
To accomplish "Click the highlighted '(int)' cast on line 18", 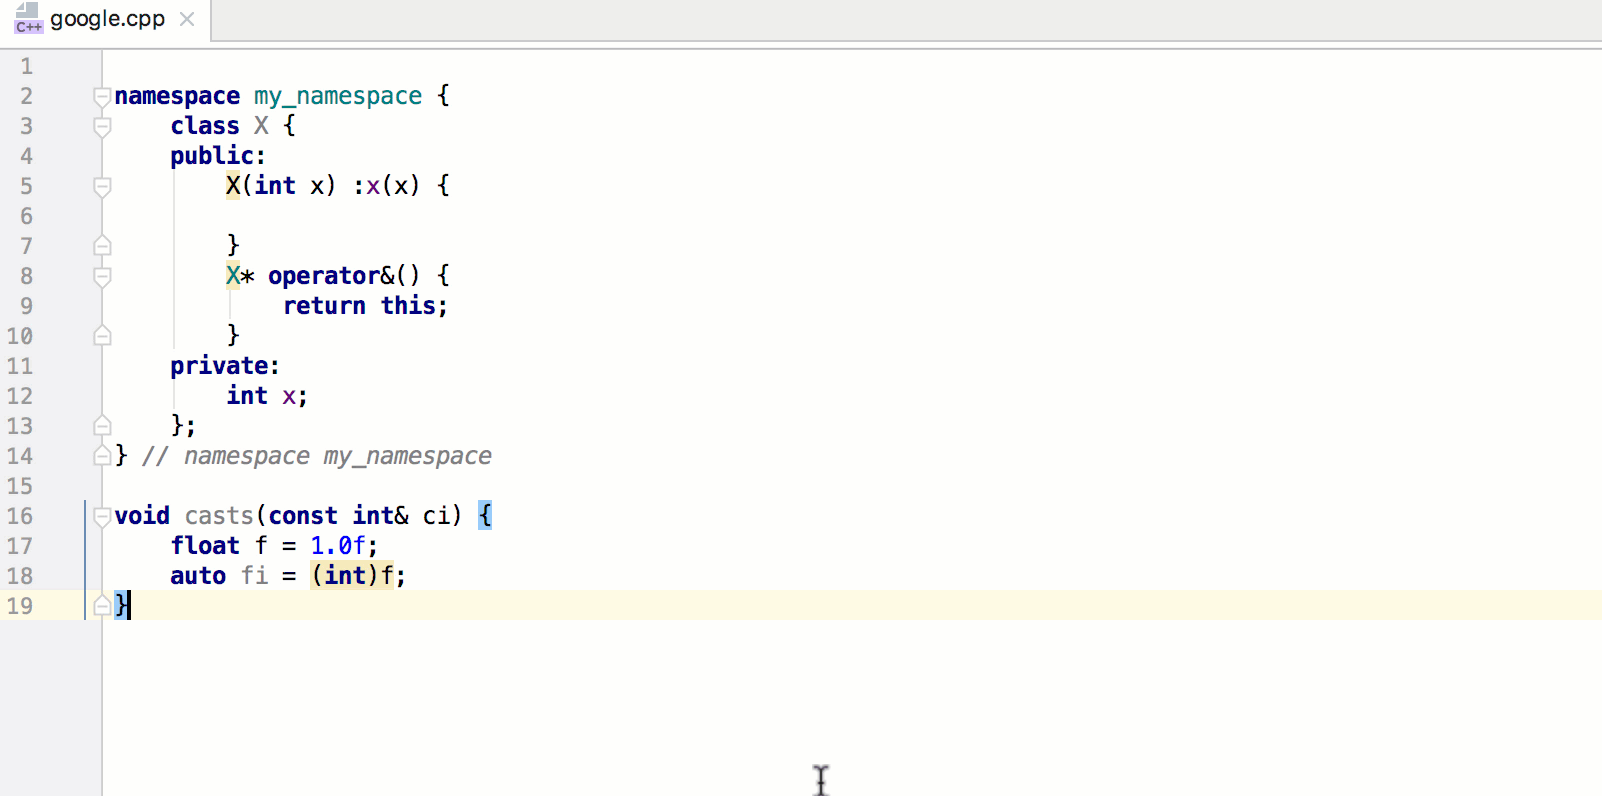I will coord(345,576).
